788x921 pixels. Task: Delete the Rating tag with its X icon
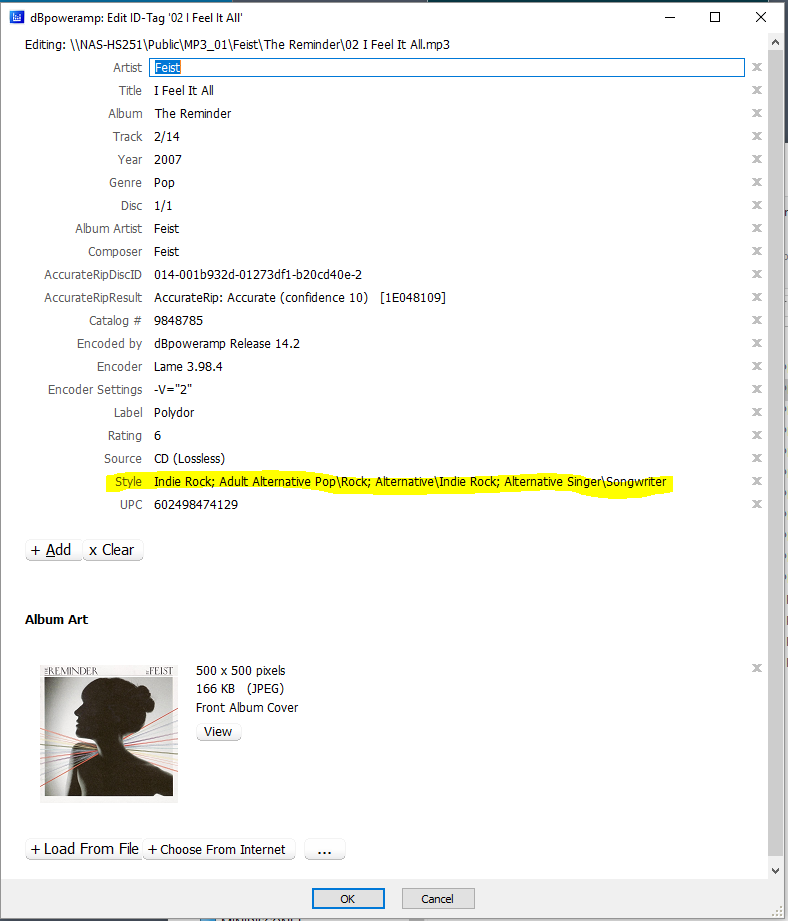point(757,435)
